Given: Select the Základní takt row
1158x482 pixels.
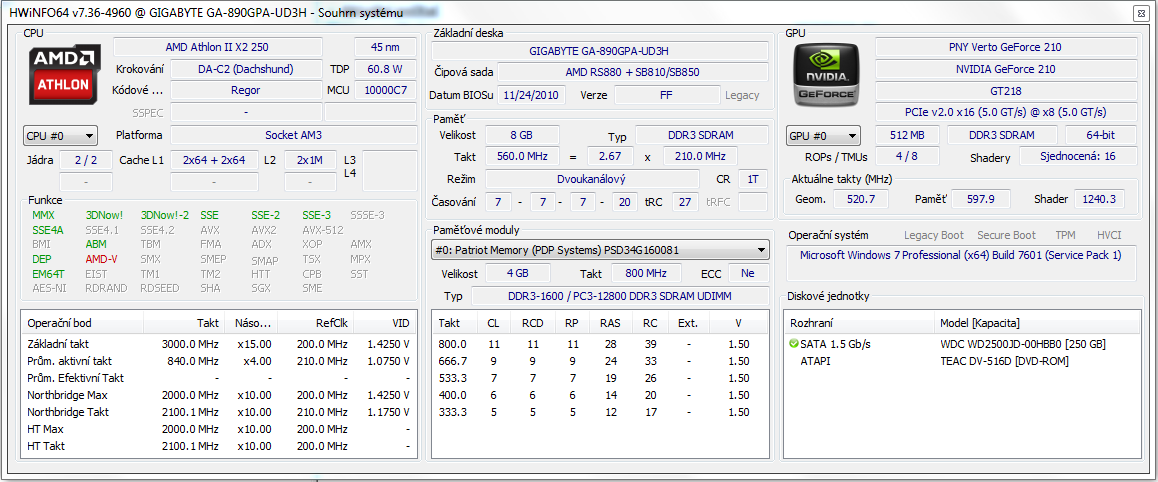Looking at the screenshot, I should pos(62,344).
